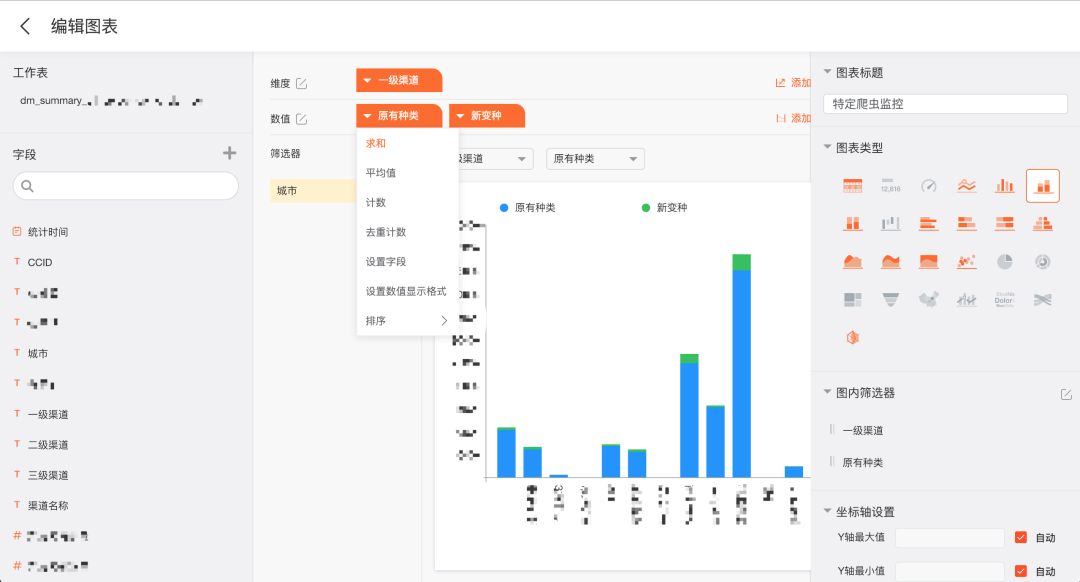Select the stacked horizontal bar chart type

click(x=966, y=223)
